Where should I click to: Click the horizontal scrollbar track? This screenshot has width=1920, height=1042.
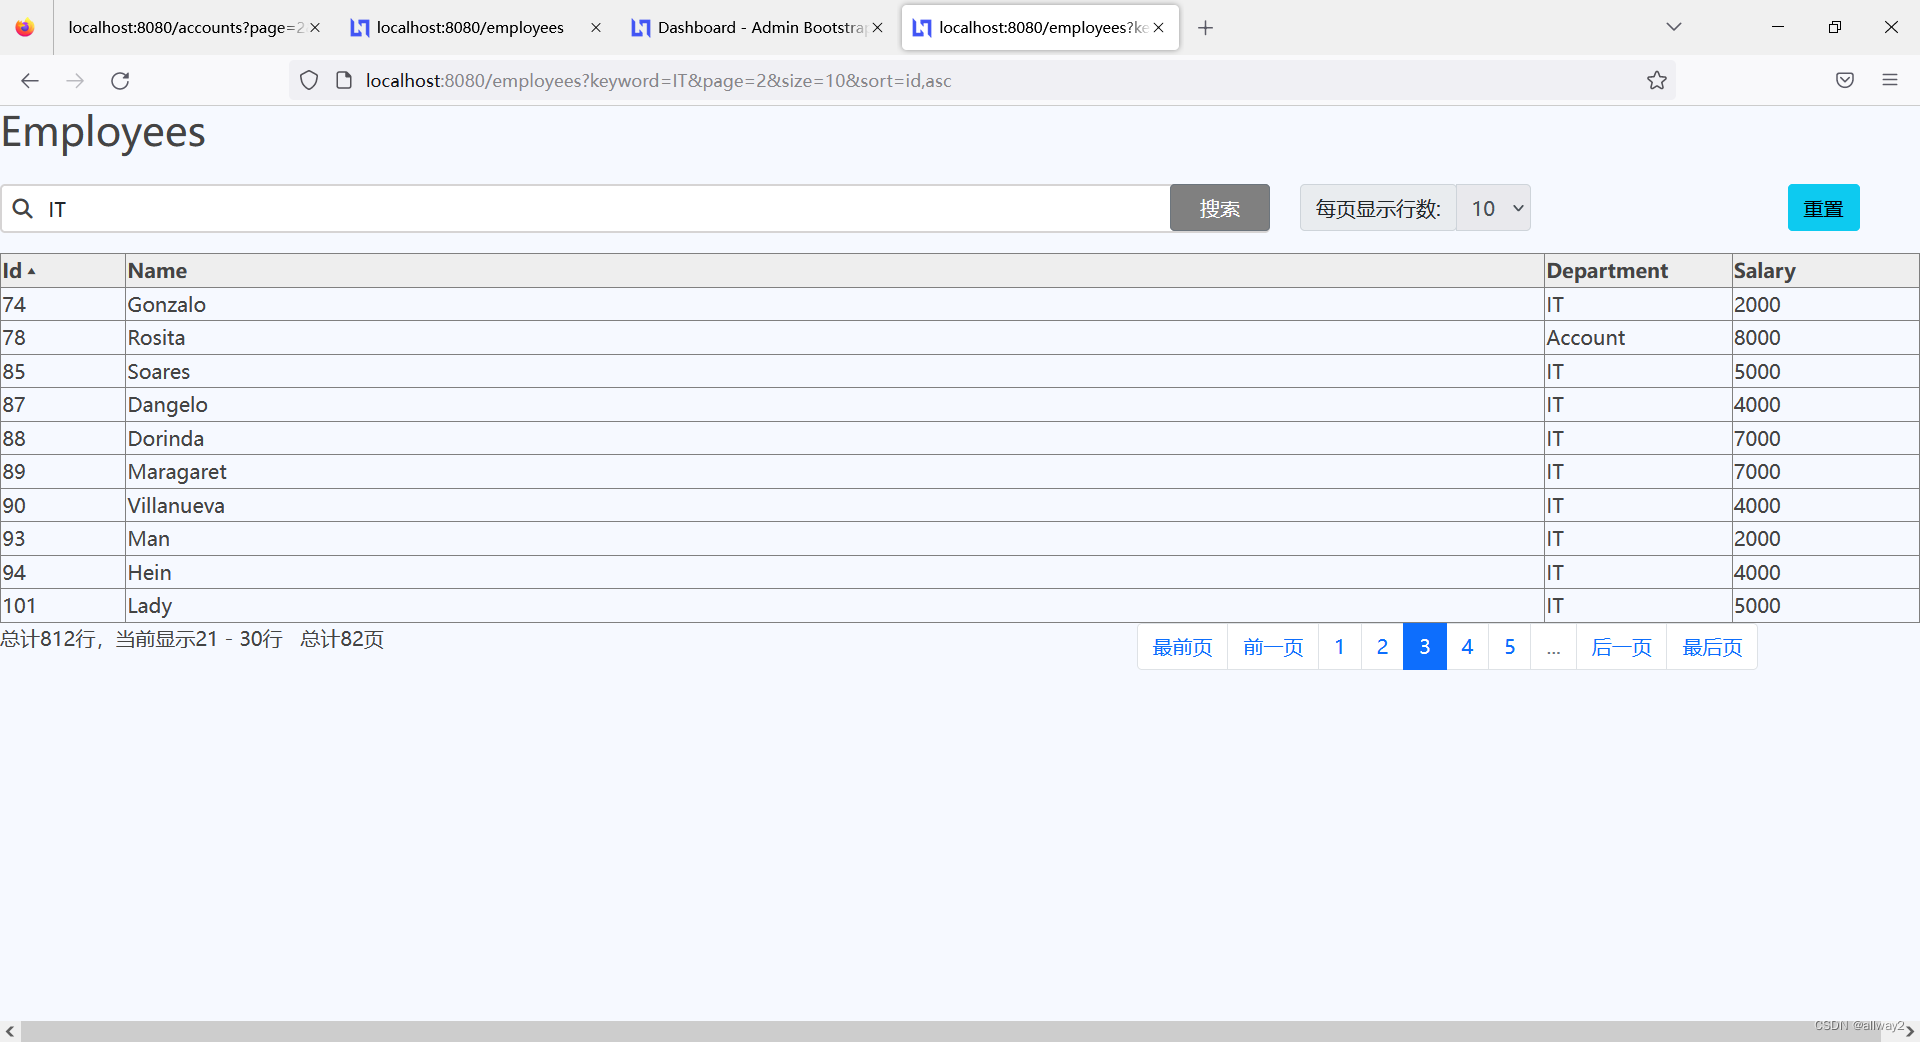click(x=950, y=1031)
